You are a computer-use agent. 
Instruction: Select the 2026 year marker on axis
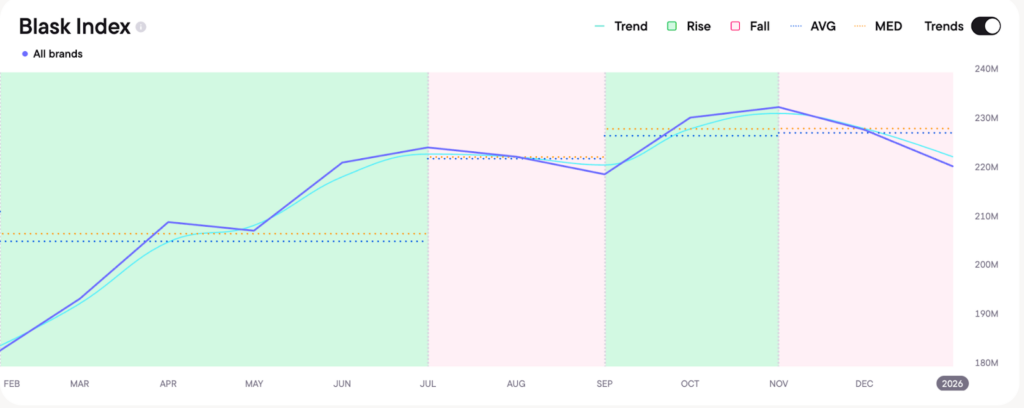950,383
